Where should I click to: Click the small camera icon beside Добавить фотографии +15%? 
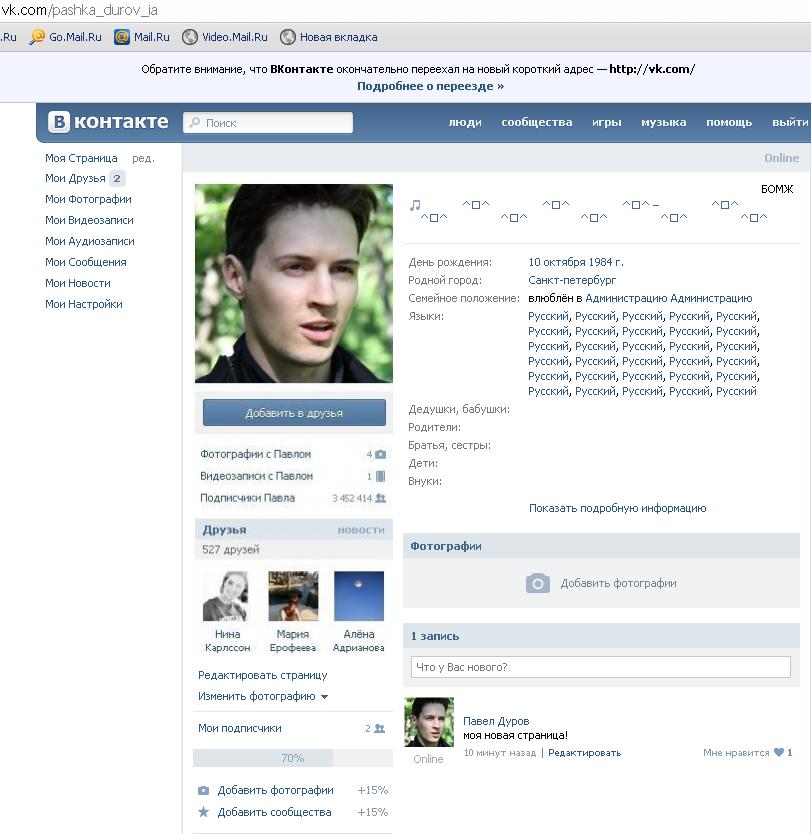coord(203,790)
